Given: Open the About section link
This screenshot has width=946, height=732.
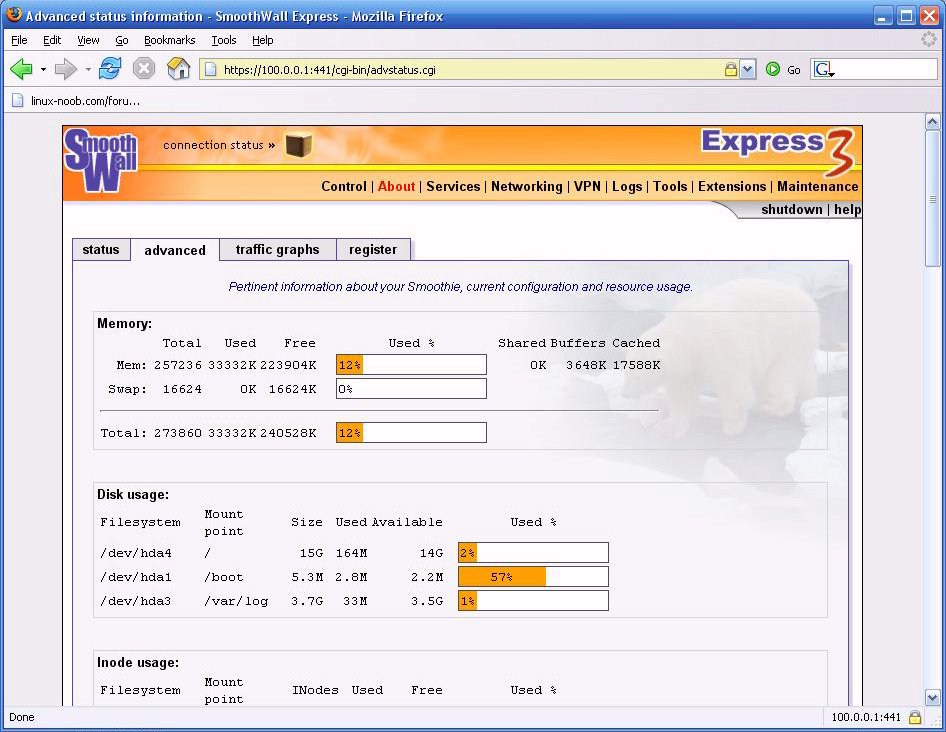Looking at the screenshot, I should [x=396, y=186].
